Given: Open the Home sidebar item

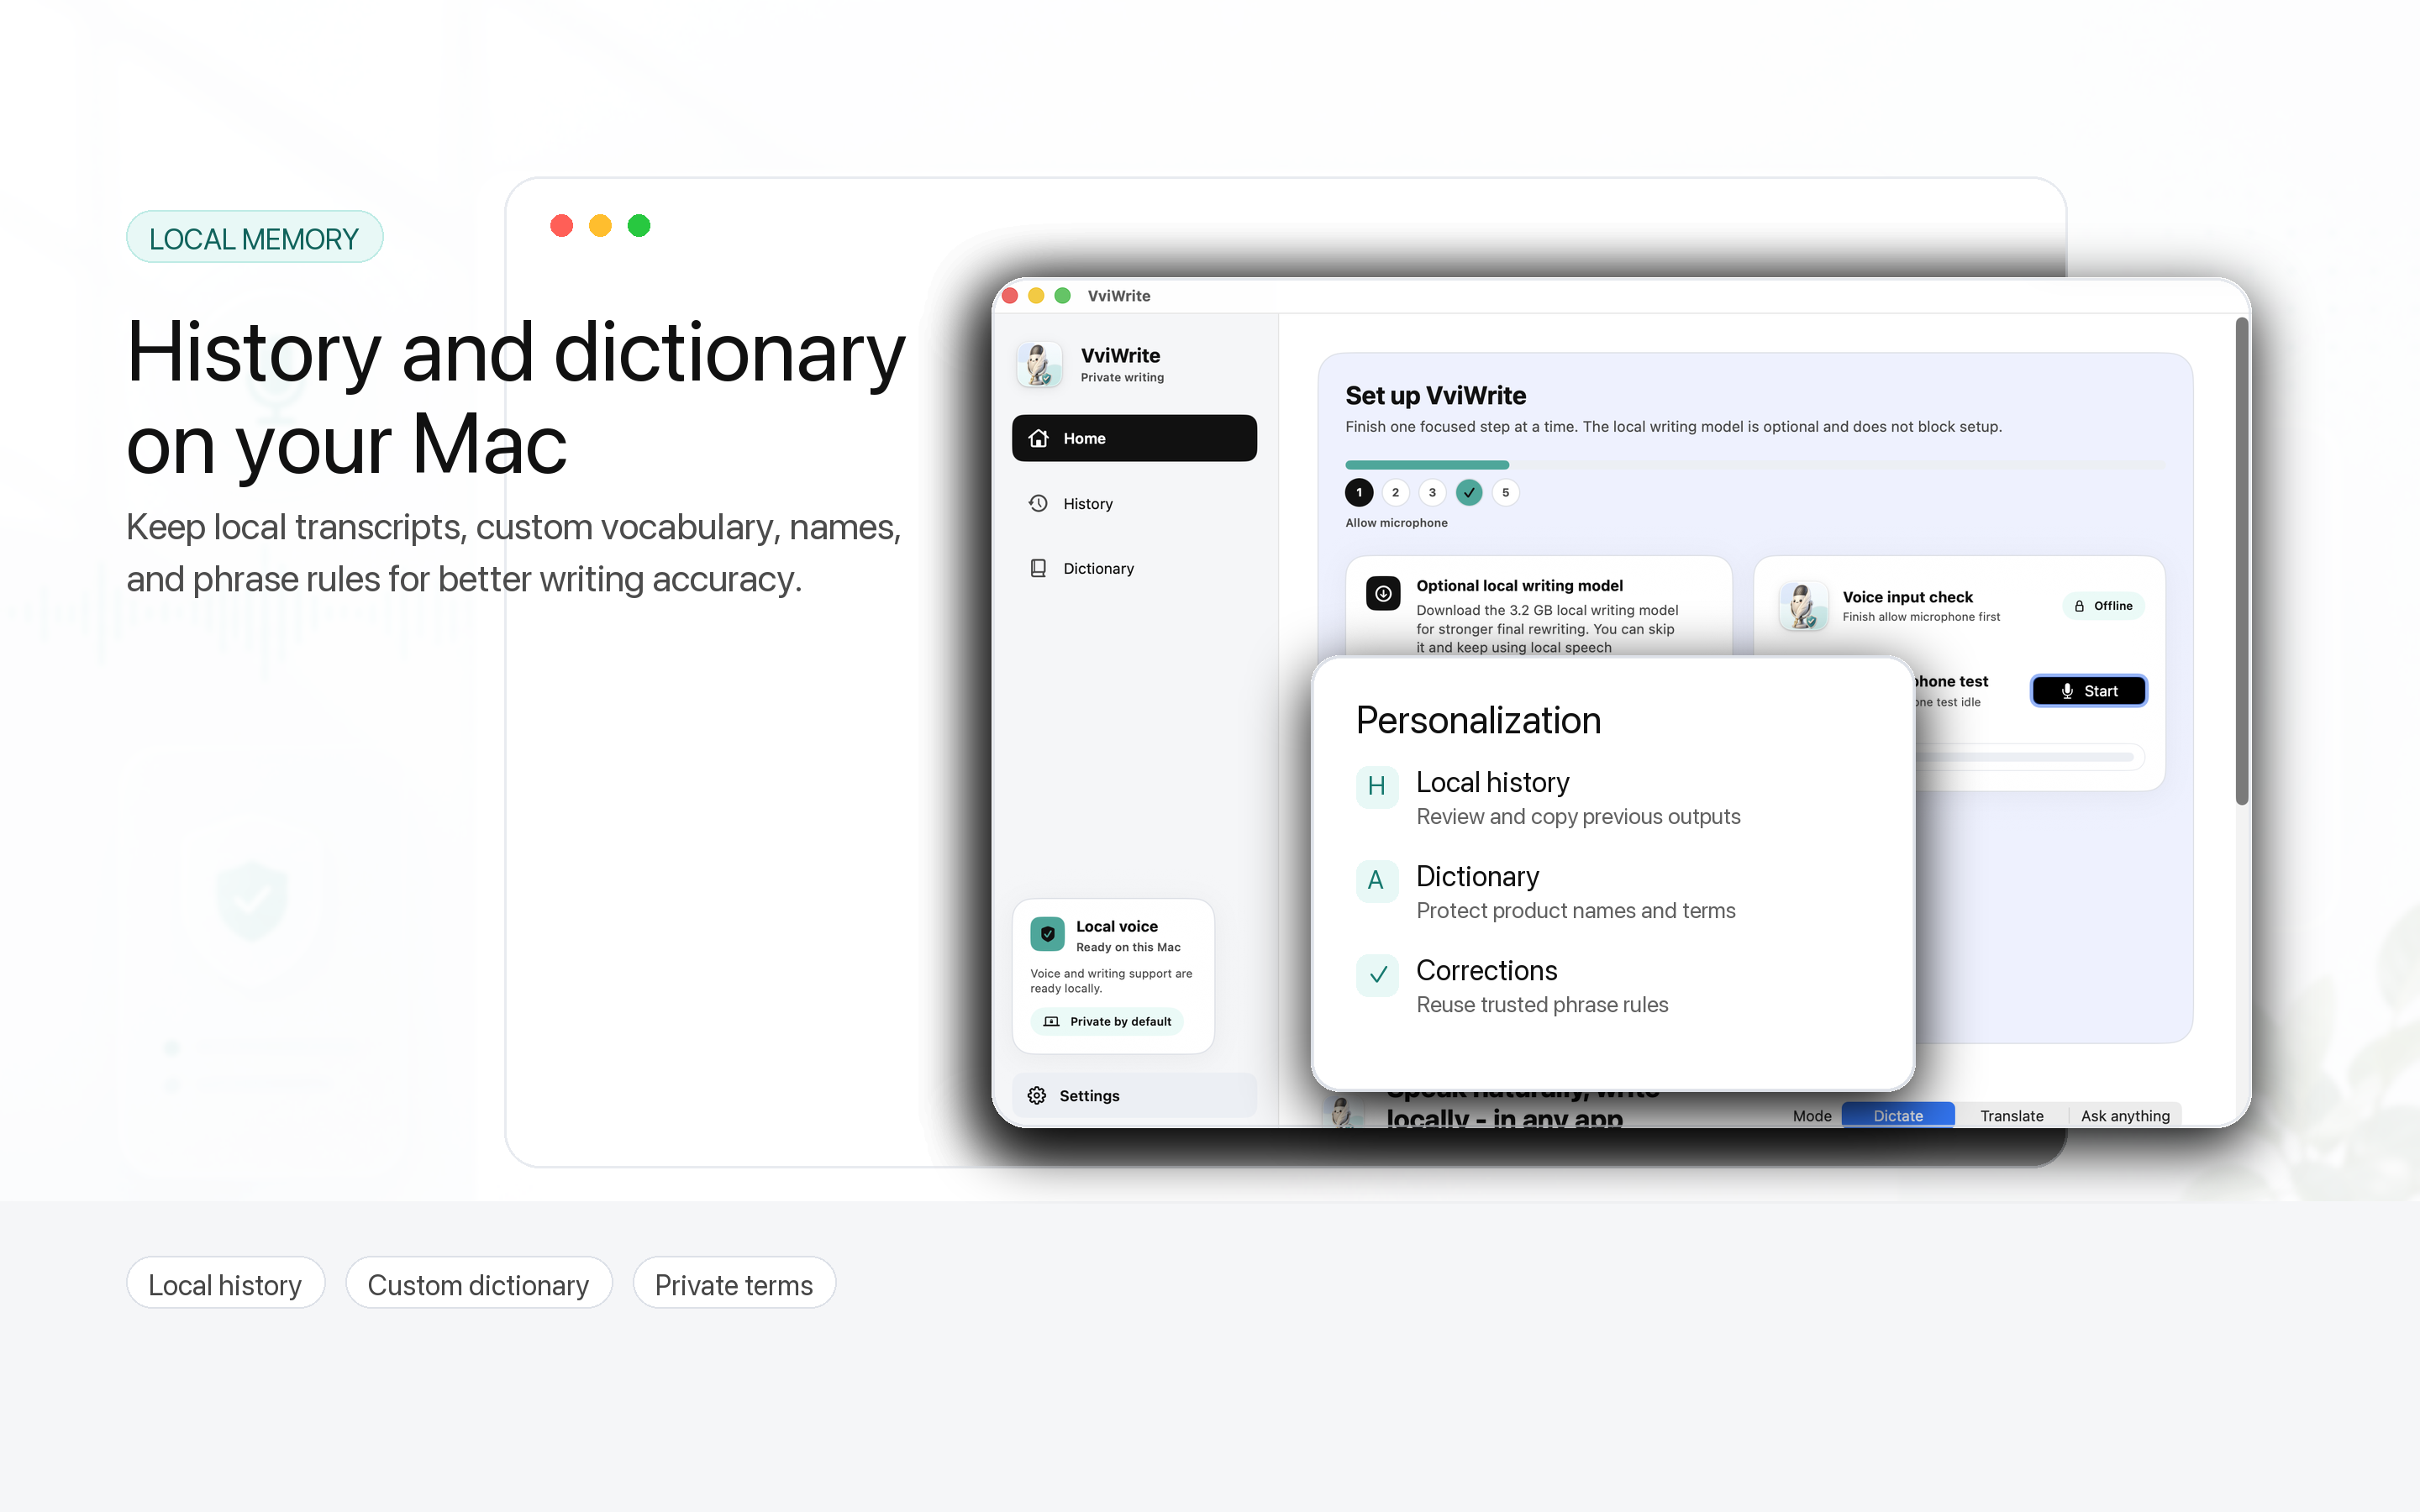Looking at the screenshot, I should [x=1133, y=438].
